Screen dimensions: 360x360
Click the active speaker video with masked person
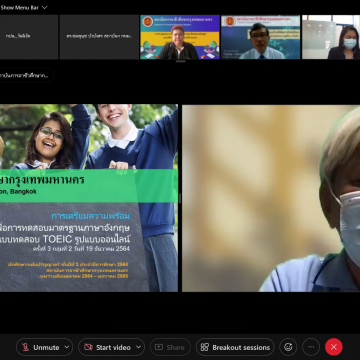point(271,198)
